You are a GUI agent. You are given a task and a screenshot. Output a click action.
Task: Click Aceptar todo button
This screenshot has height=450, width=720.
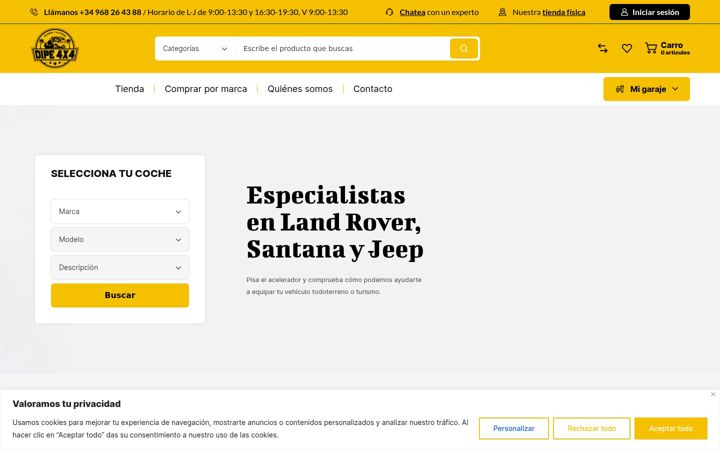click(671, 428)
